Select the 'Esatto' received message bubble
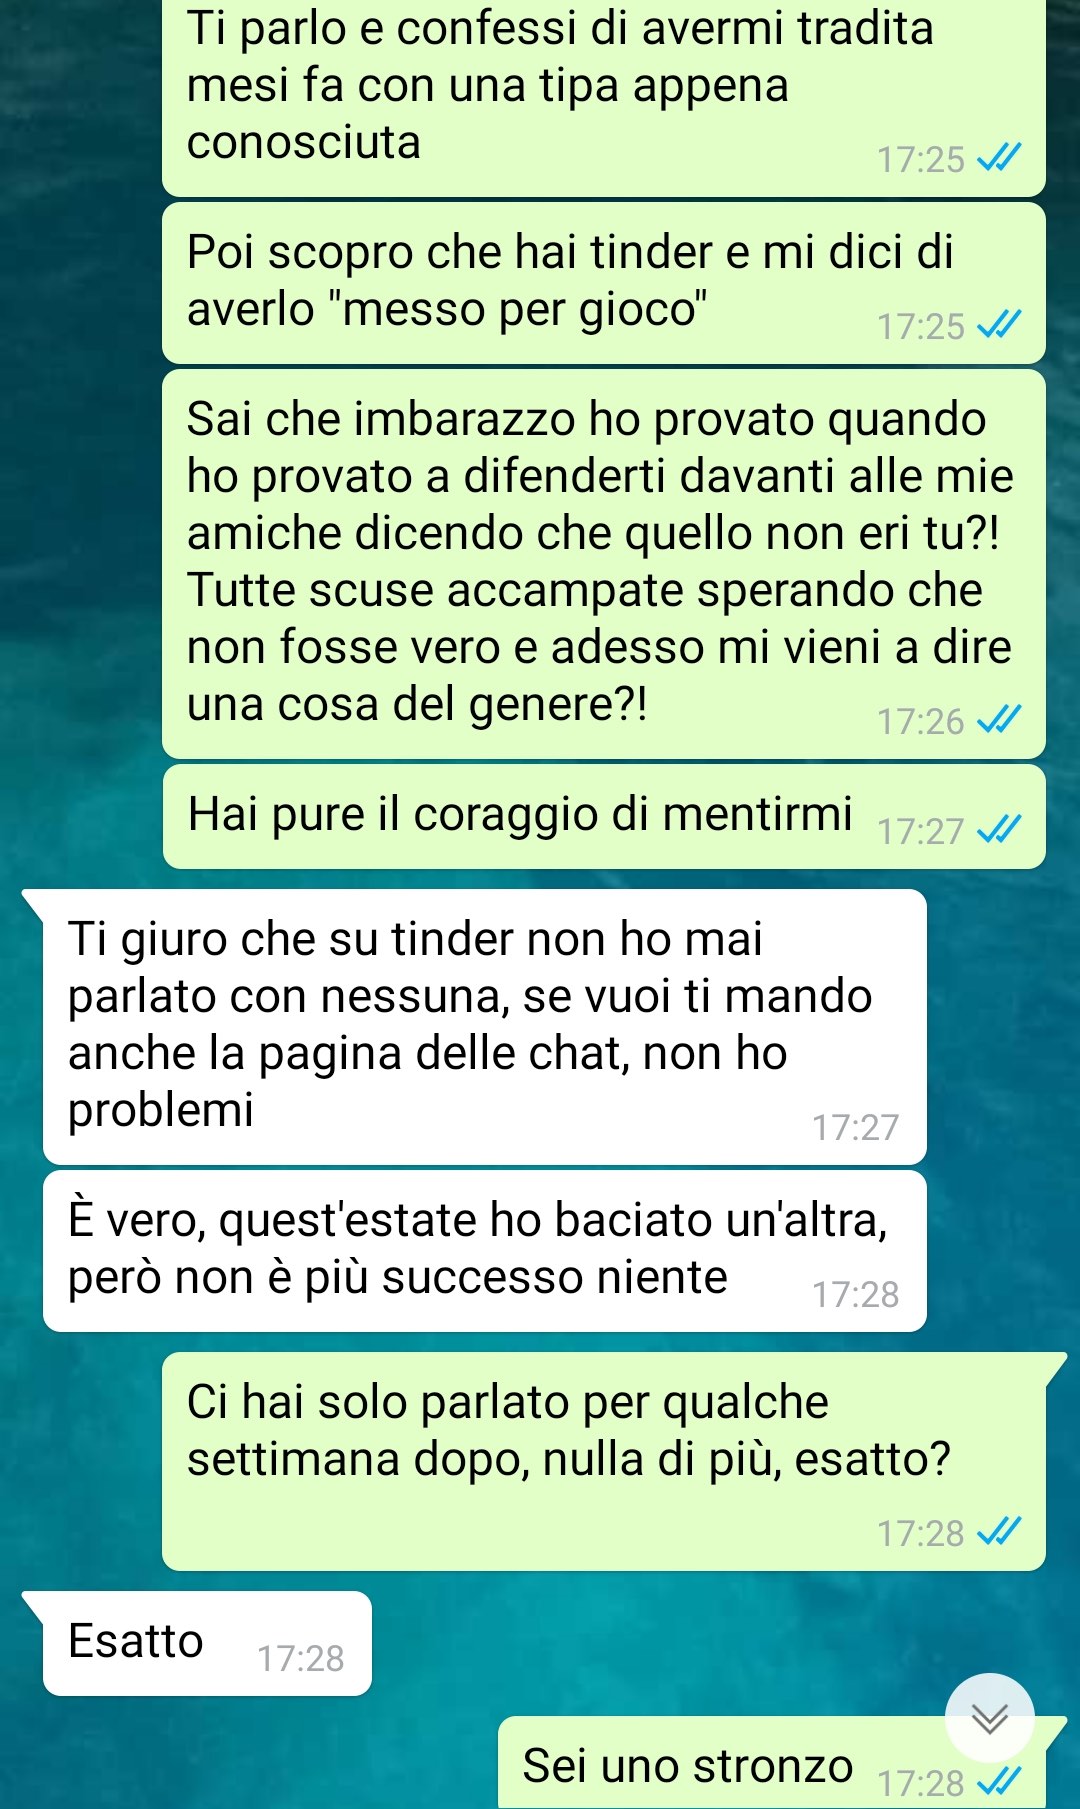The width and height of the screenshot is (1080, 1809). [x=207, y=1643]
